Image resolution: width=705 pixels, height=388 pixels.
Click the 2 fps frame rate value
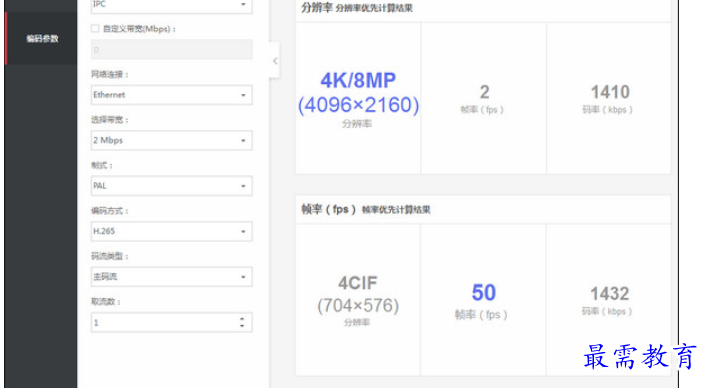click(484, 92)
